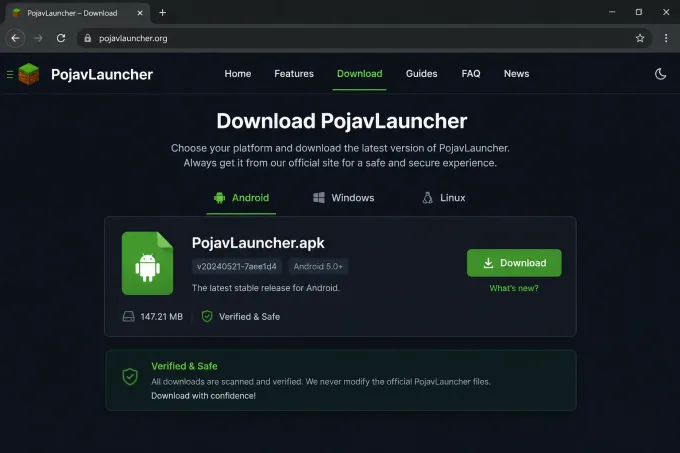Image resolution: width=680 pixels, height=453 pixels.
Task: Open the FAQ nav item
Action: [x=471, y=74]
